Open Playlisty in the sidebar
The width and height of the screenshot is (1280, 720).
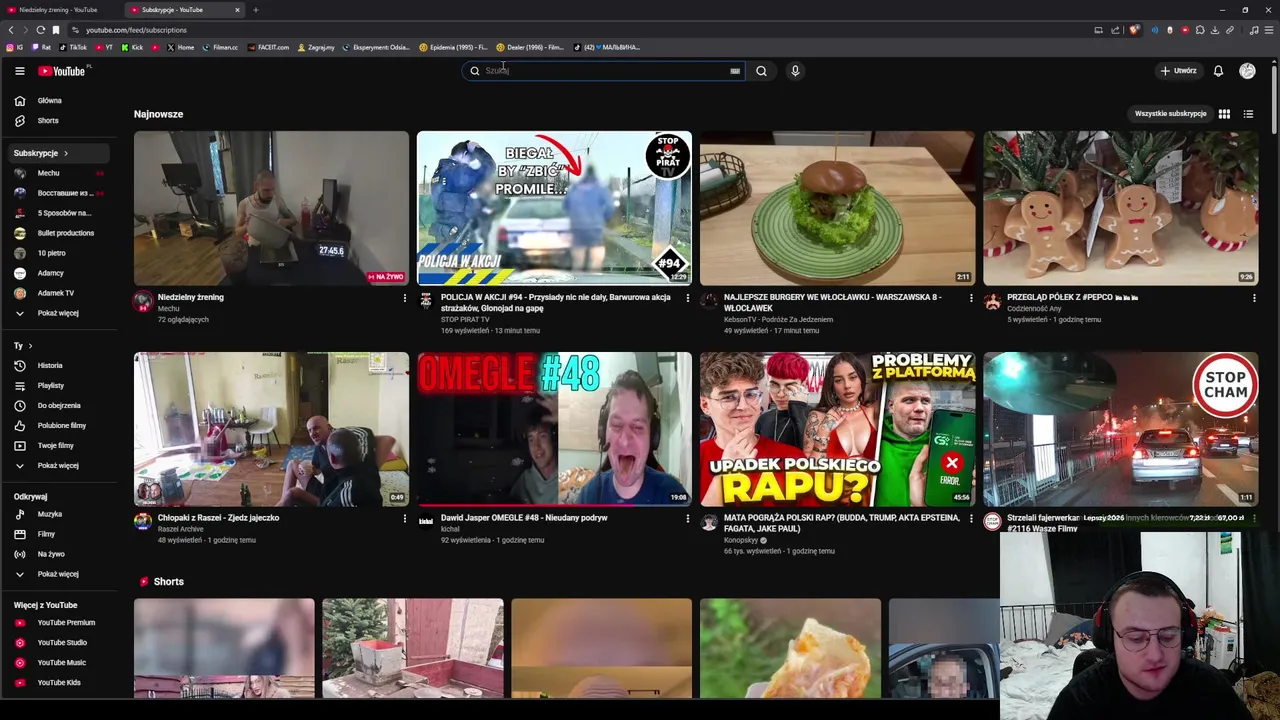(x=61, y=386)
